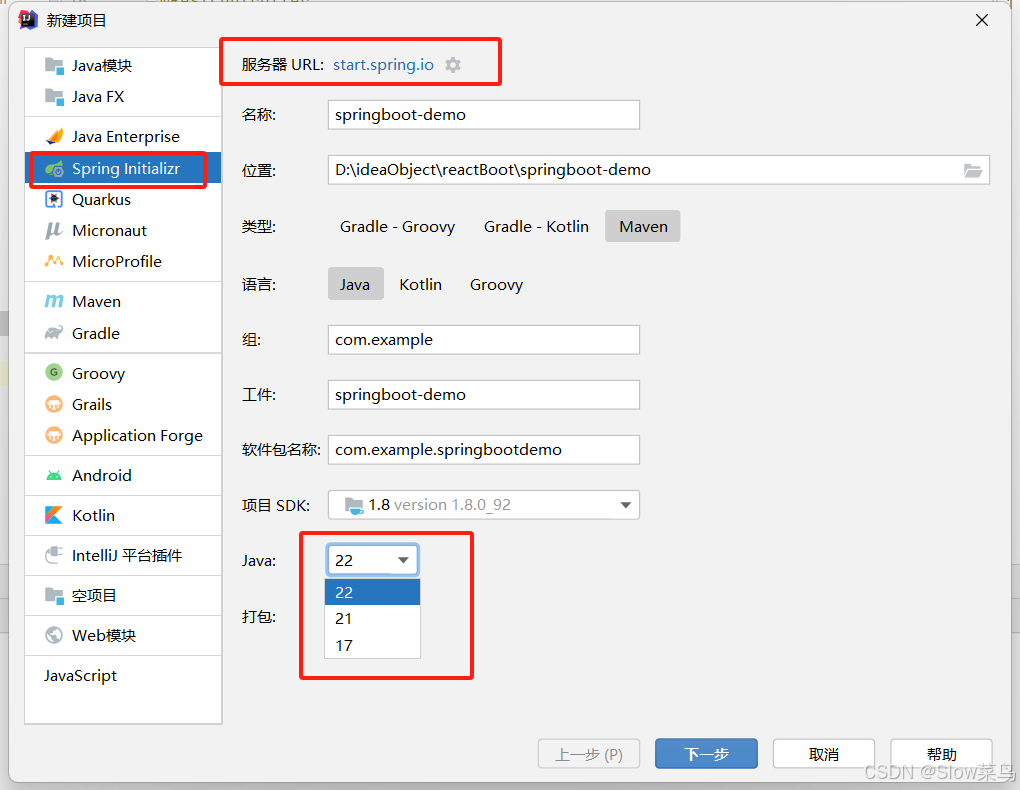Focus the 工件 field springboot-demo

pos(483,394)
